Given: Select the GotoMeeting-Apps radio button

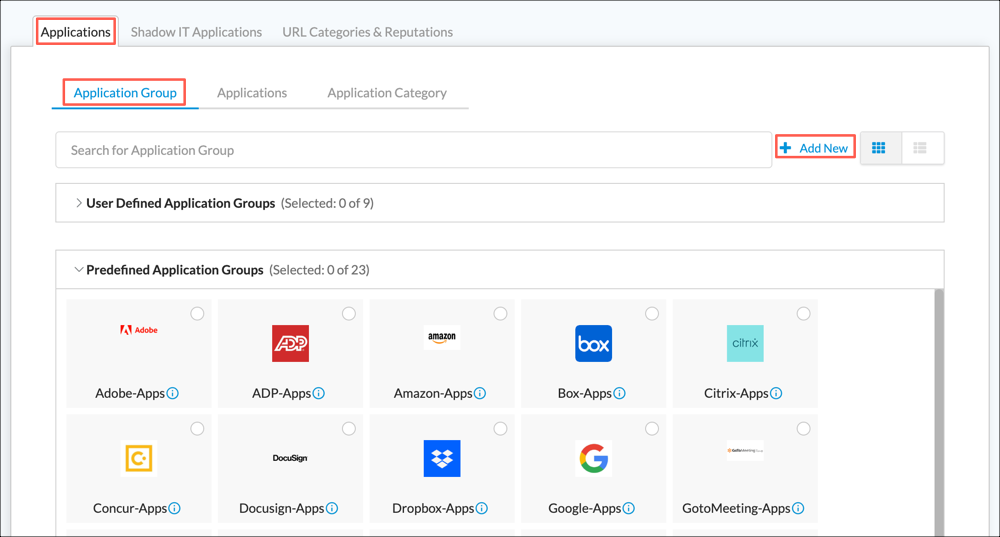Looking at the screenshot, I should (x=804, y=429).
